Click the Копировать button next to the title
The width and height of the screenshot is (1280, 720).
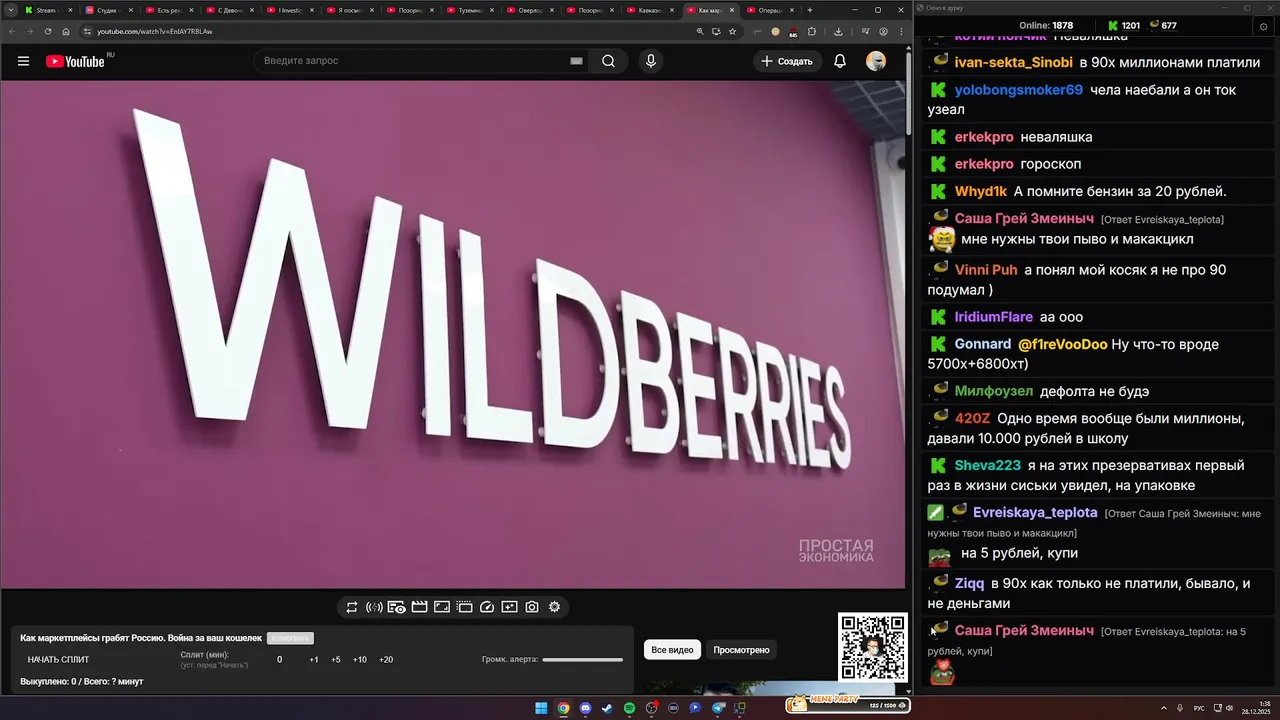click(290, 638)
